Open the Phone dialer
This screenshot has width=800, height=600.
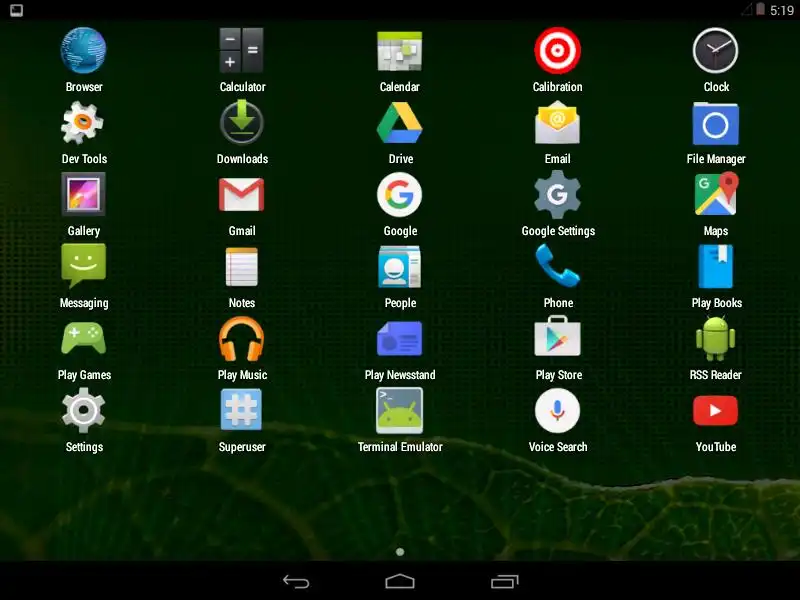tap(557, 266)
